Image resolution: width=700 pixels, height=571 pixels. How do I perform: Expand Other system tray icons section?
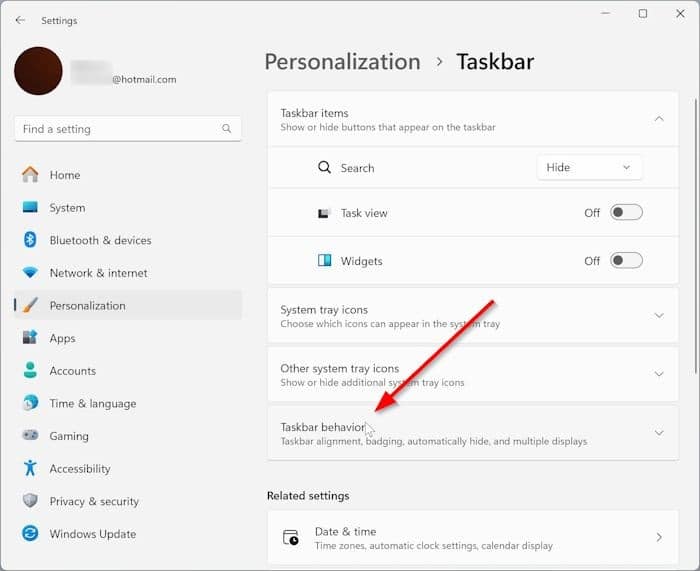point(658,374)
